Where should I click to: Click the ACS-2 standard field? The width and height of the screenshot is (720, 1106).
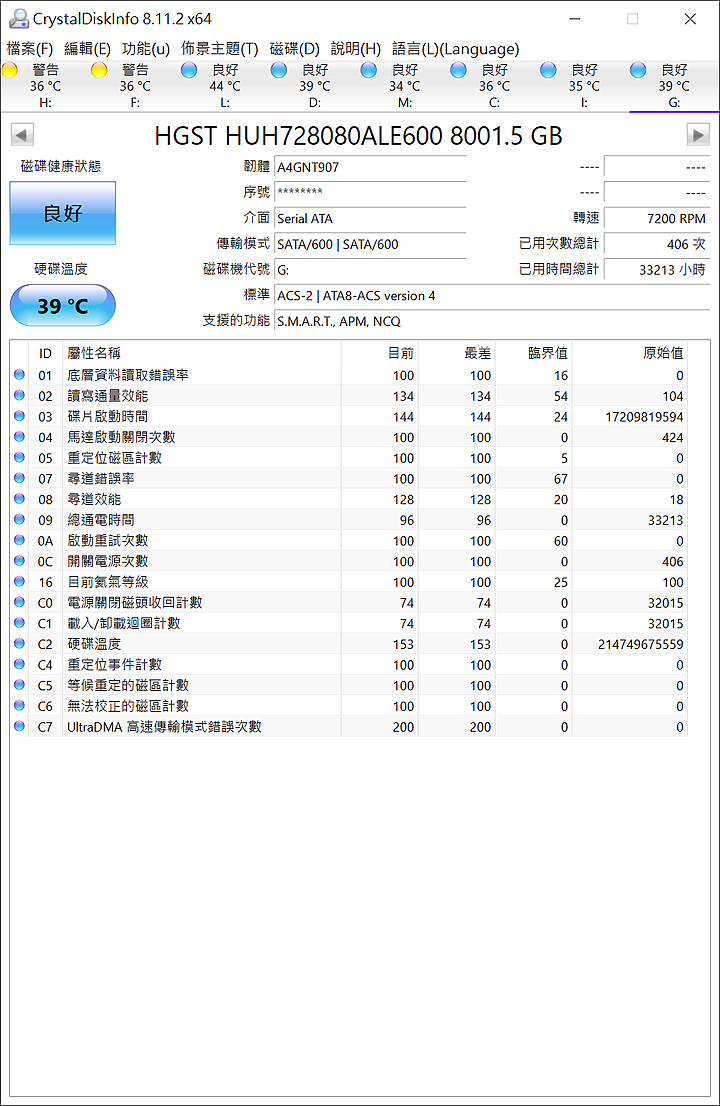492,296
